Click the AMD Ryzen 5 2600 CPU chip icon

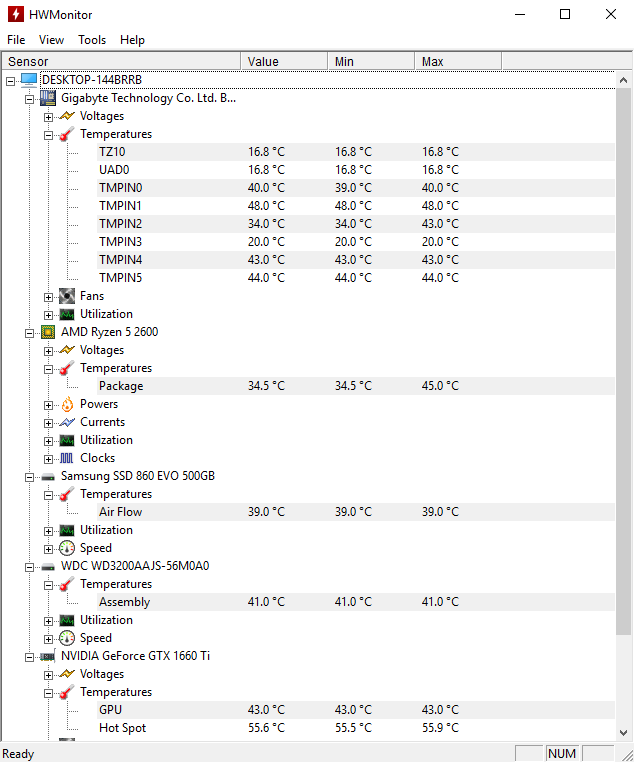pos(48,332)
